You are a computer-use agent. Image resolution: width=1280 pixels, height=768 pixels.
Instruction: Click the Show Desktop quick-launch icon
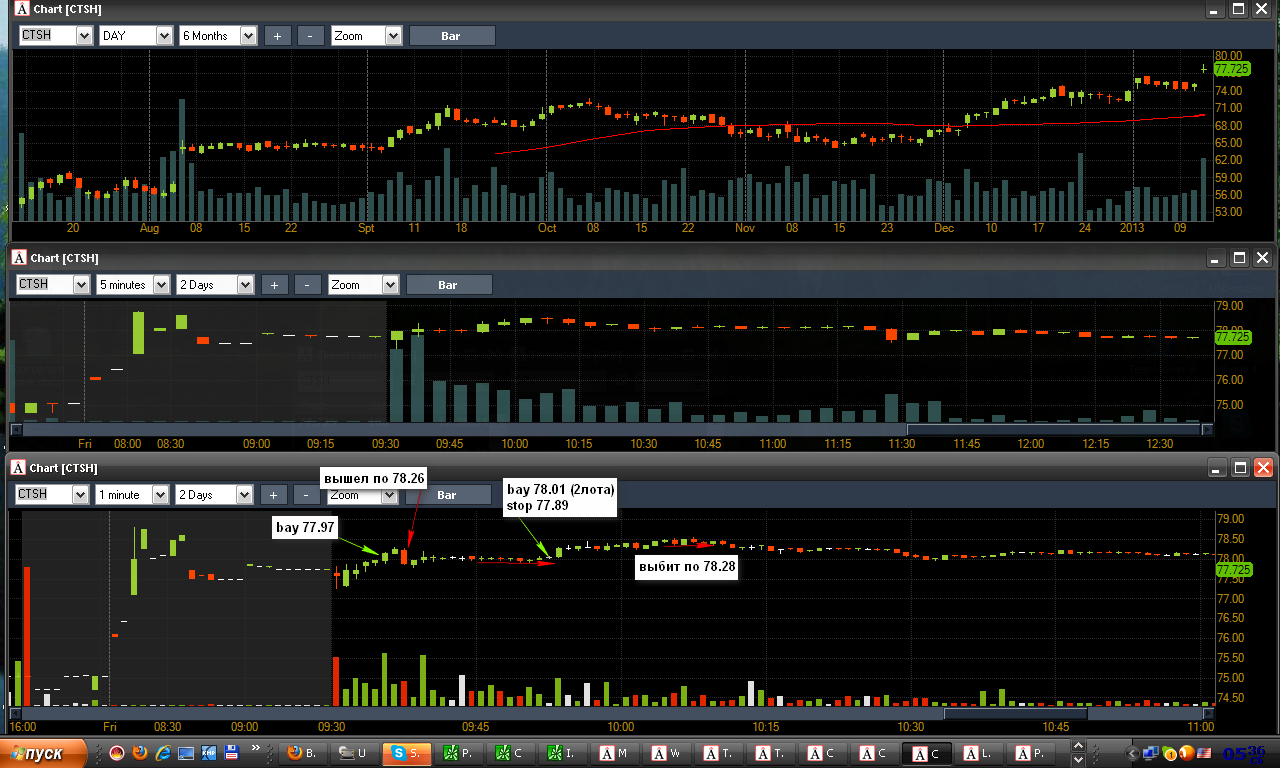pyautogui.click(x=186, y=753)
